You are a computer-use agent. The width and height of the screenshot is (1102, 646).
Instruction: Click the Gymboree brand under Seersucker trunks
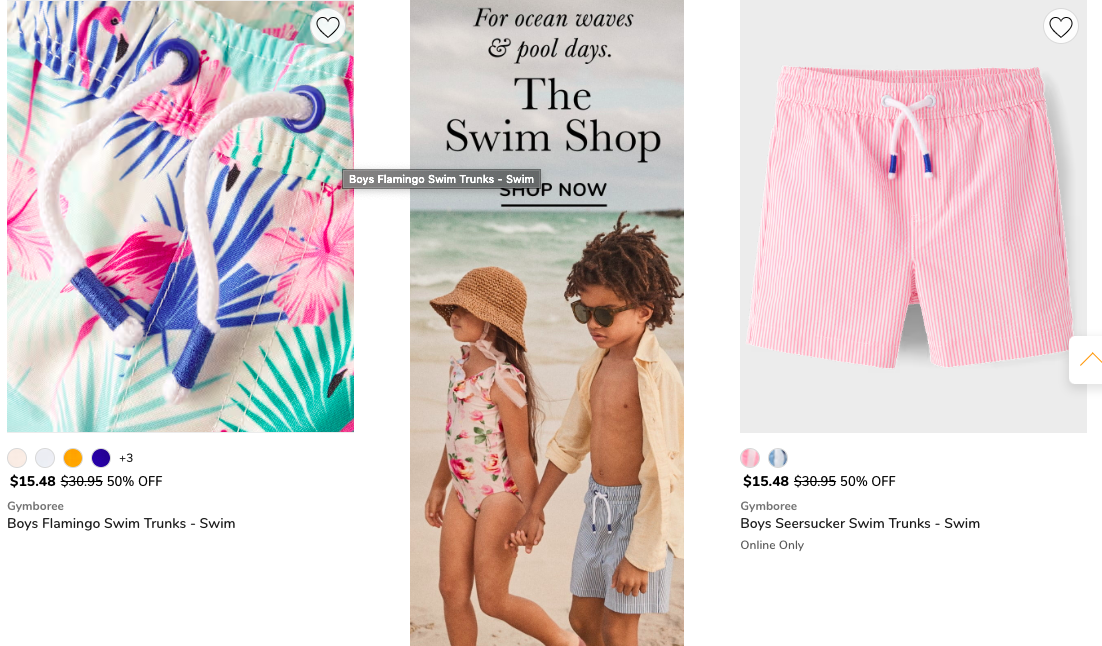768,506
